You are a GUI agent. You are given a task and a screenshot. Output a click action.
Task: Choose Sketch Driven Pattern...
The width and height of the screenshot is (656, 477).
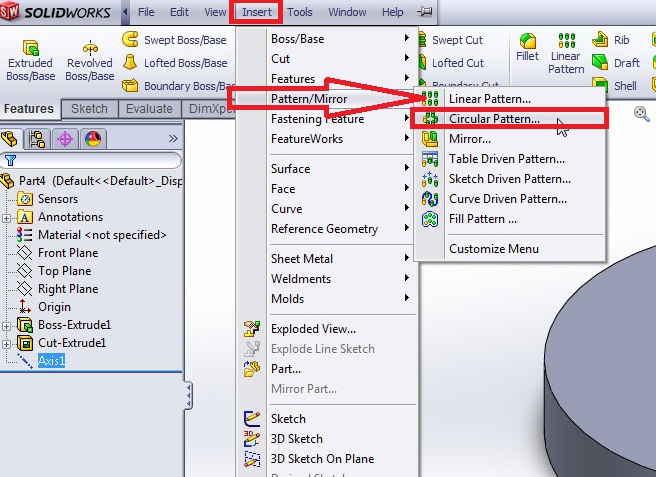tap(509, 179)
